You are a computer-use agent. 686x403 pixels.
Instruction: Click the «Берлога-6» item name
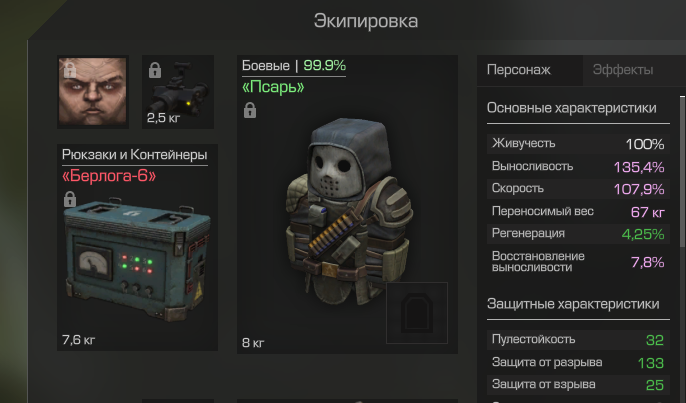click(x=109, y=176)
